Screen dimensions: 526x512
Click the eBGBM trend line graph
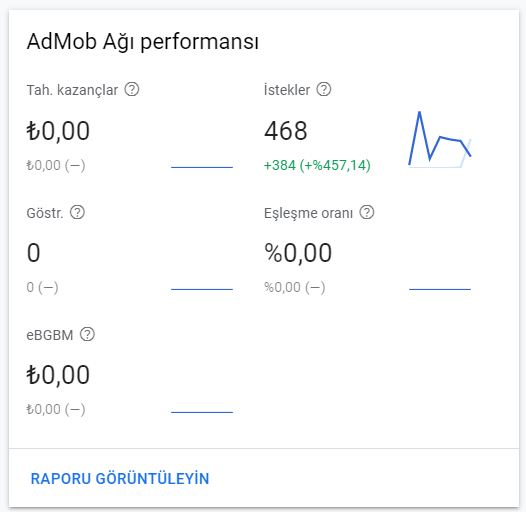click(x=202, y=412)
